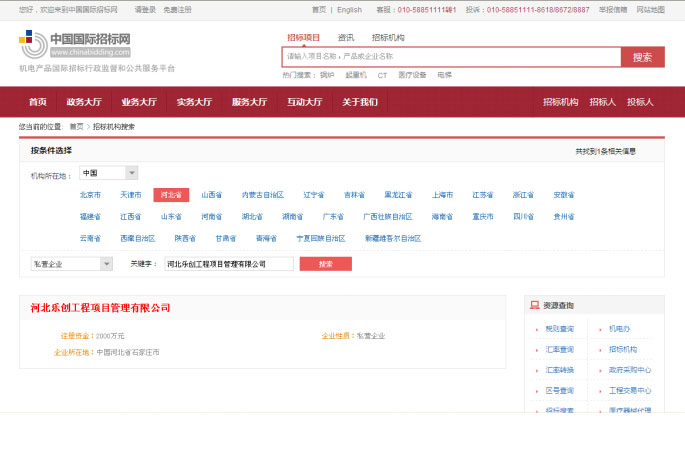The width and height of the screenshot is (685, 450).
Task: Select province 安徽省
Action: coord(564,195)
